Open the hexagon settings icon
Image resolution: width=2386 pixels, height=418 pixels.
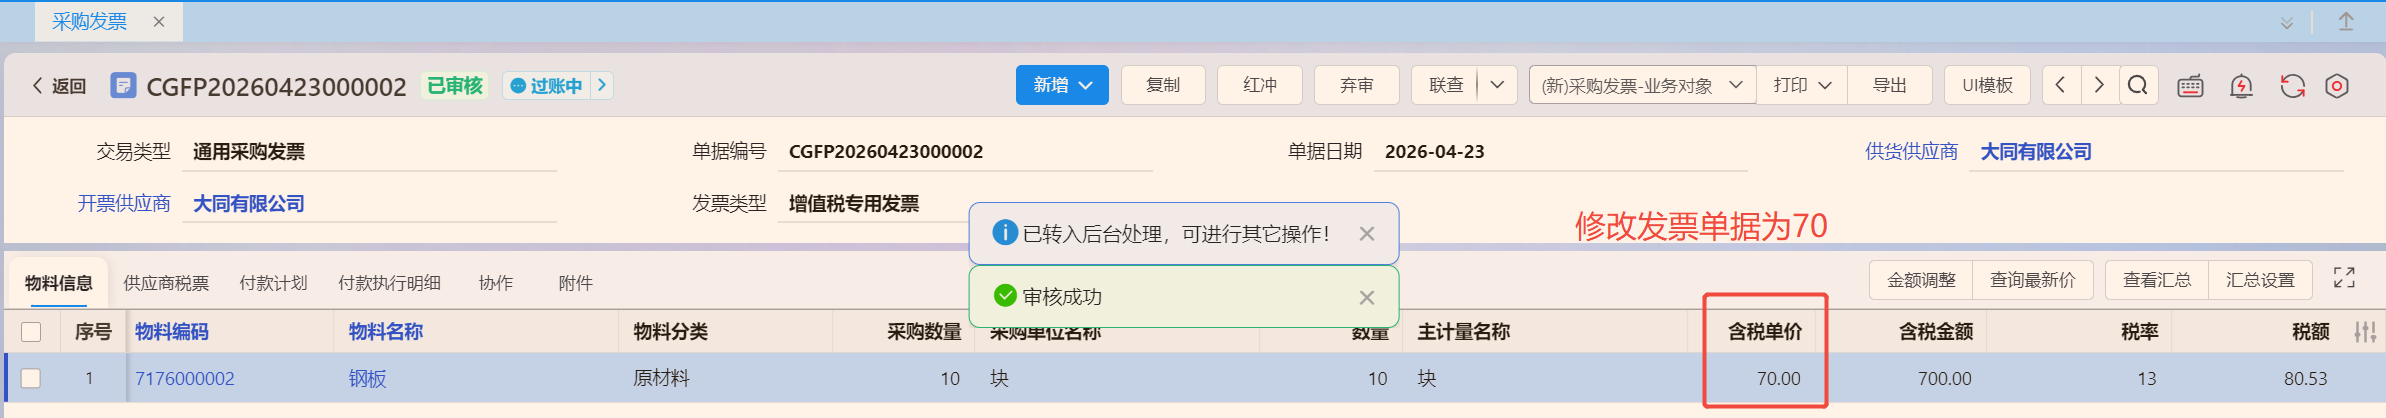(2337, 86)
